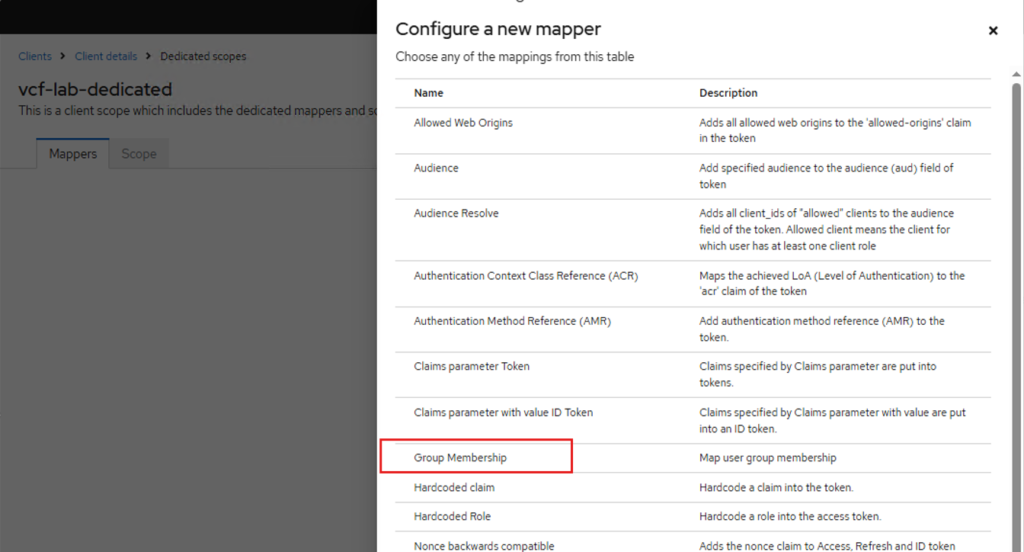Click the Map user group membership description

tap(767, 457)
